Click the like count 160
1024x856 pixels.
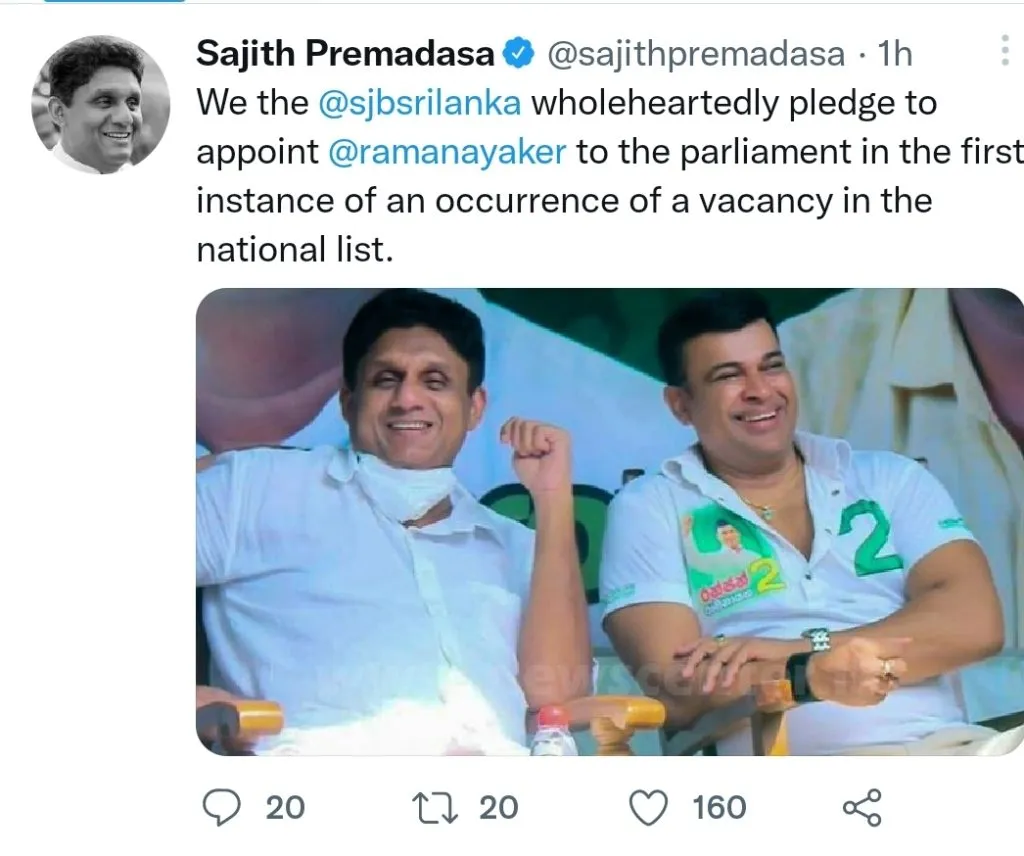point(720,808)
